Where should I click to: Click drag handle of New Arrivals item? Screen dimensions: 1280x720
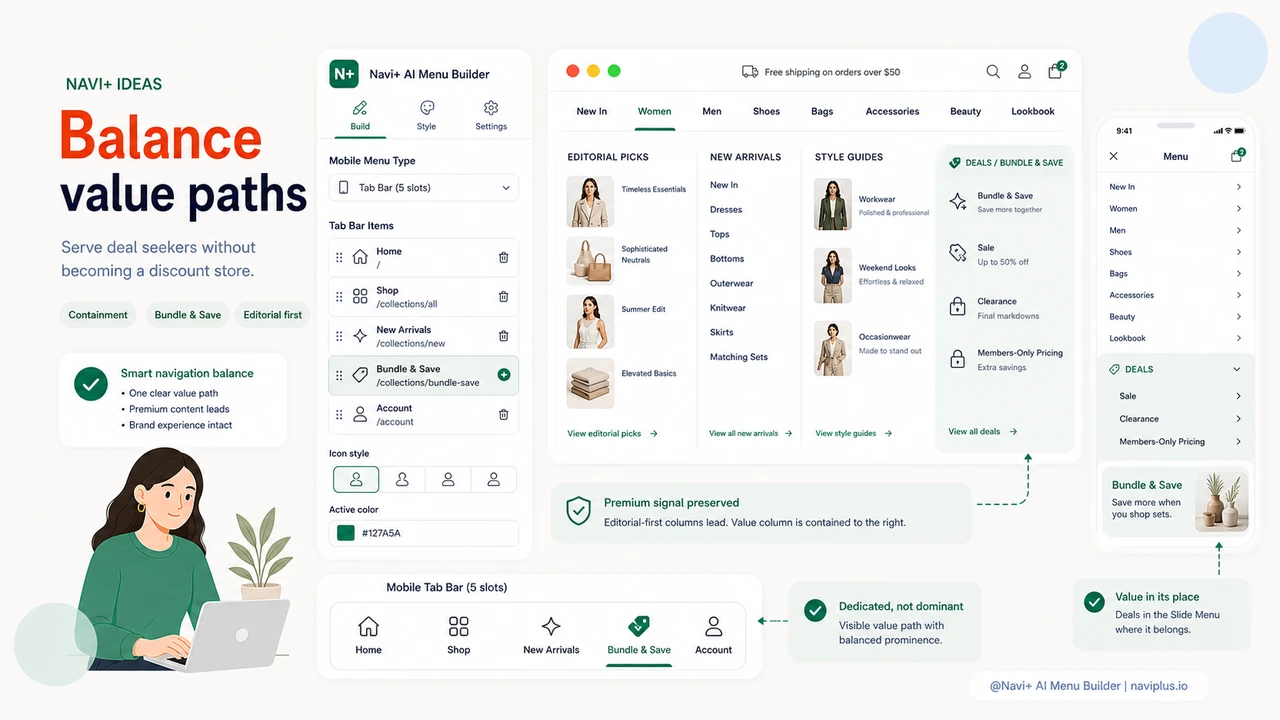click(339, 336)
